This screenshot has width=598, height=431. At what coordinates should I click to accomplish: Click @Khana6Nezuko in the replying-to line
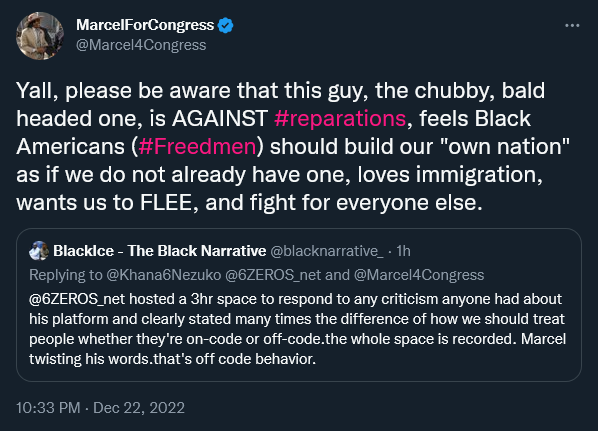[164, 275]
